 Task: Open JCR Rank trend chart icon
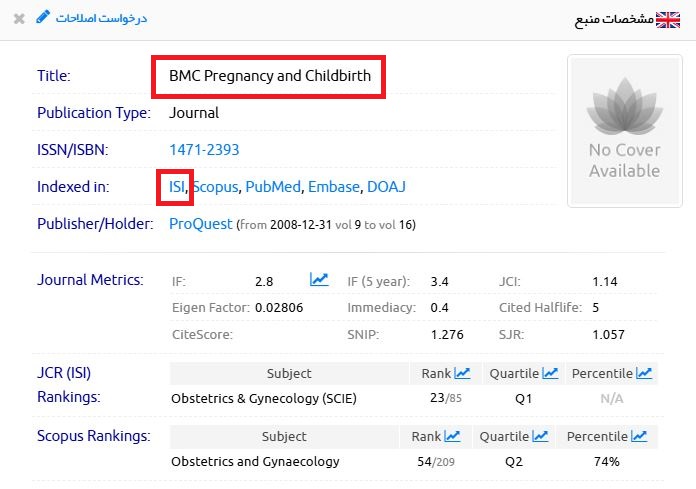click(462, 373)
